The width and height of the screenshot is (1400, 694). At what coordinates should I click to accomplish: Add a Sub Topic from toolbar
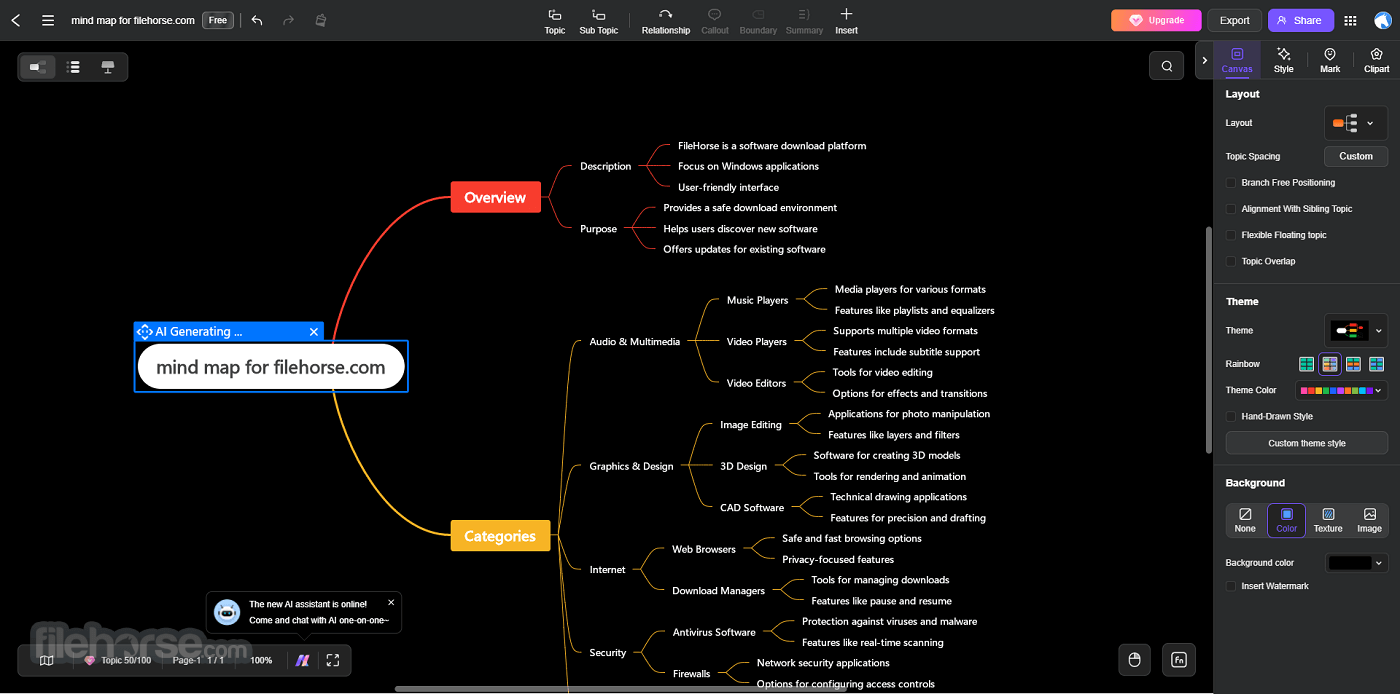click(x=599, y=21)
